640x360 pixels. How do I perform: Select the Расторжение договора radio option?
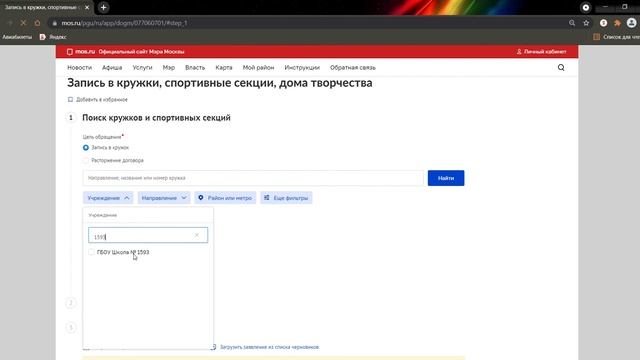[86, 160]
